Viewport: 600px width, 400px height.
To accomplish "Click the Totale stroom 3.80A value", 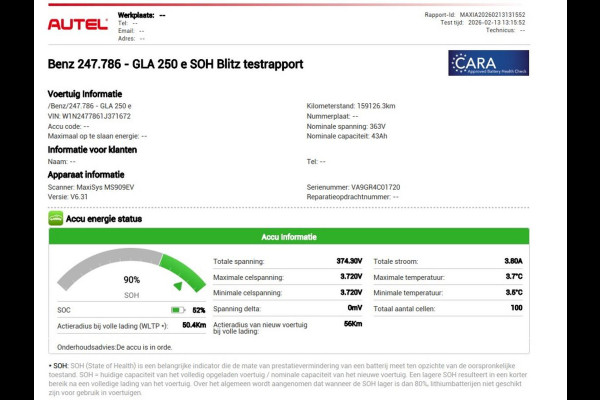I will [513, 261].
